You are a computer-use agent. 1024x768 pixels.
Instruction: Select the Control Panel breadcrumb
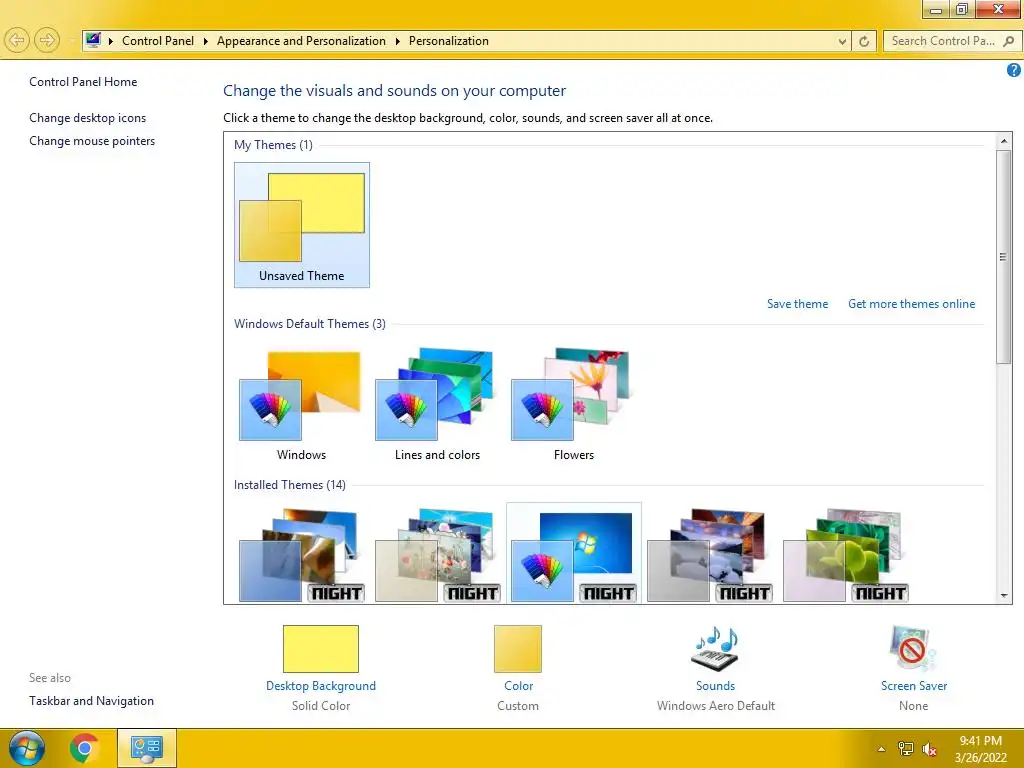pyautogui.click(x=158, y=40)
